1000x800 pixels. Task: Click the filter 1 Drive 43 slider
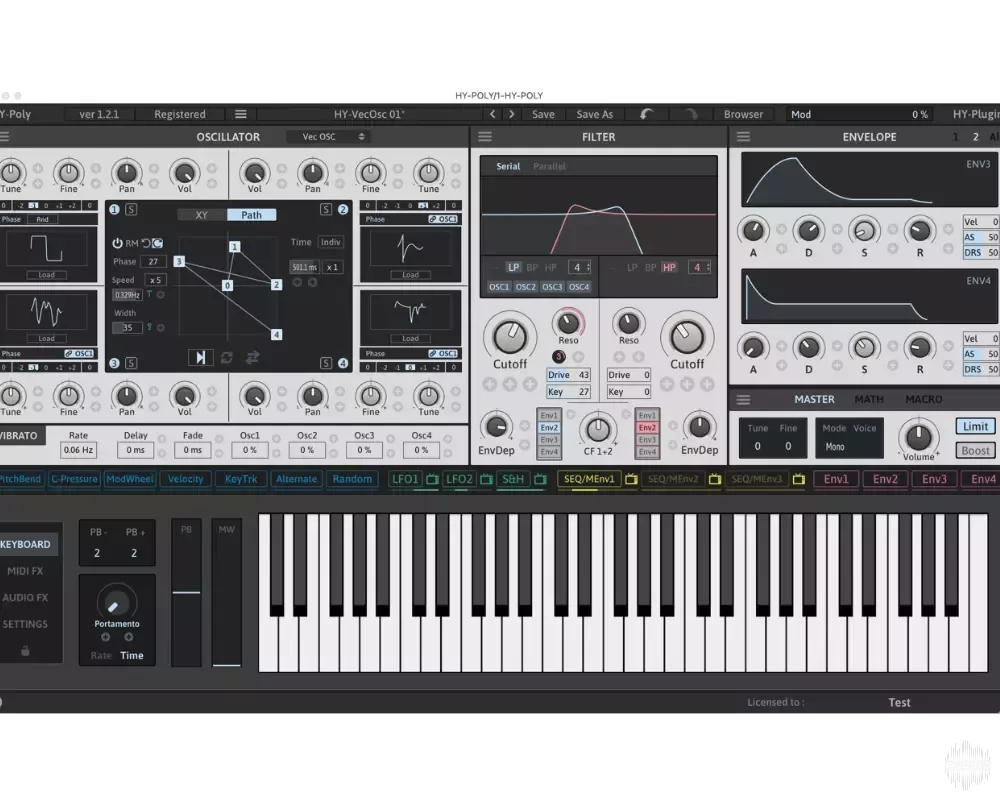(568, 375)
